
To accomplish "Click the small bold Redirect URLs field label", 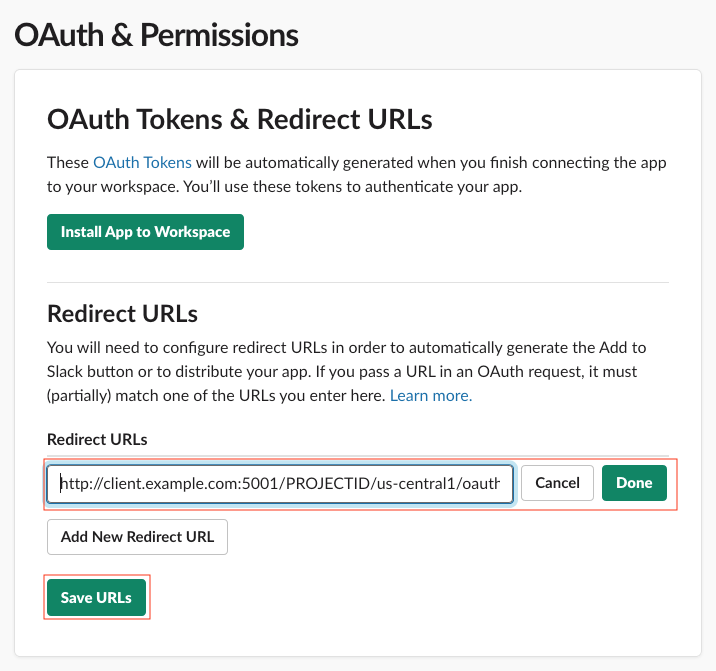I will [x=97, y=439].
